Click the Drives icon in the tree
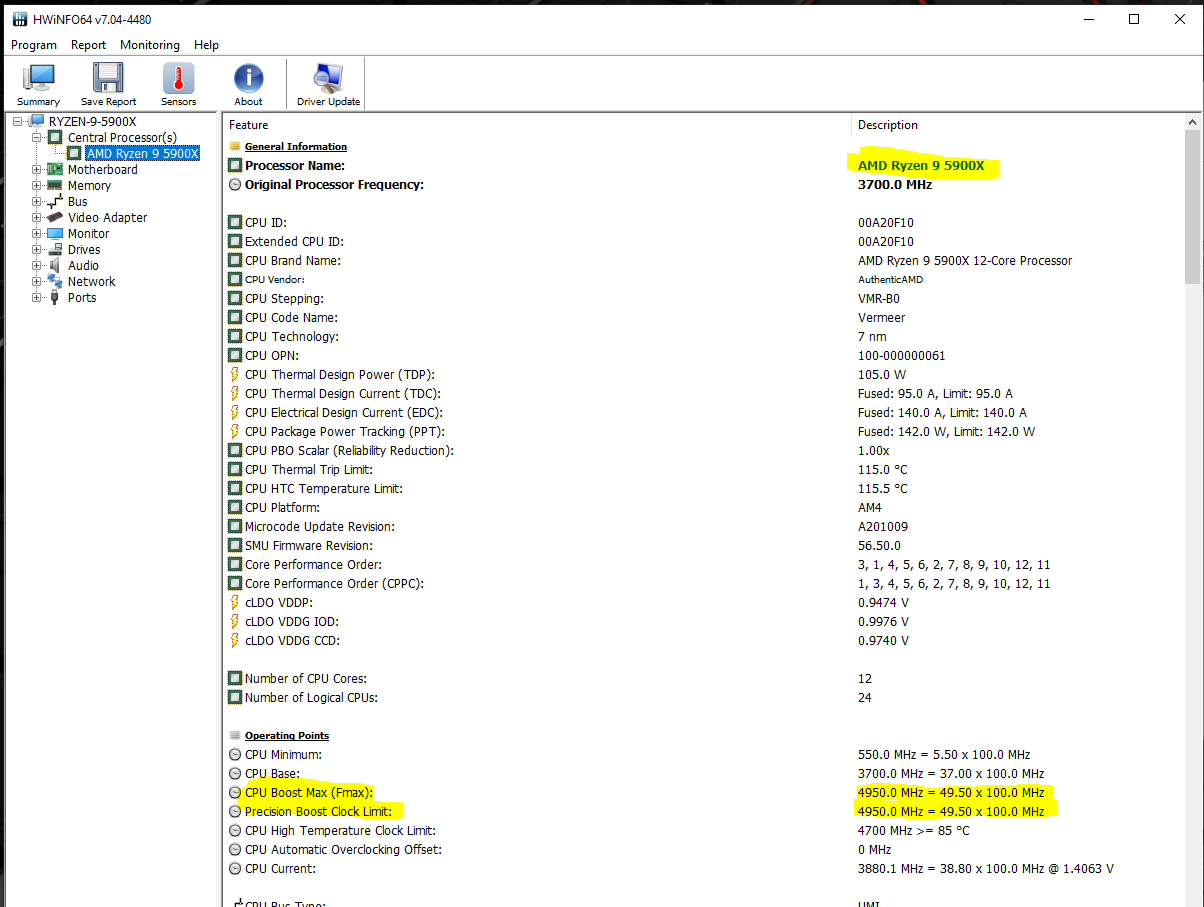Image resolution: width=1204 pixels, height=907 pixels. pyautogui.click(x=55, y=249)
